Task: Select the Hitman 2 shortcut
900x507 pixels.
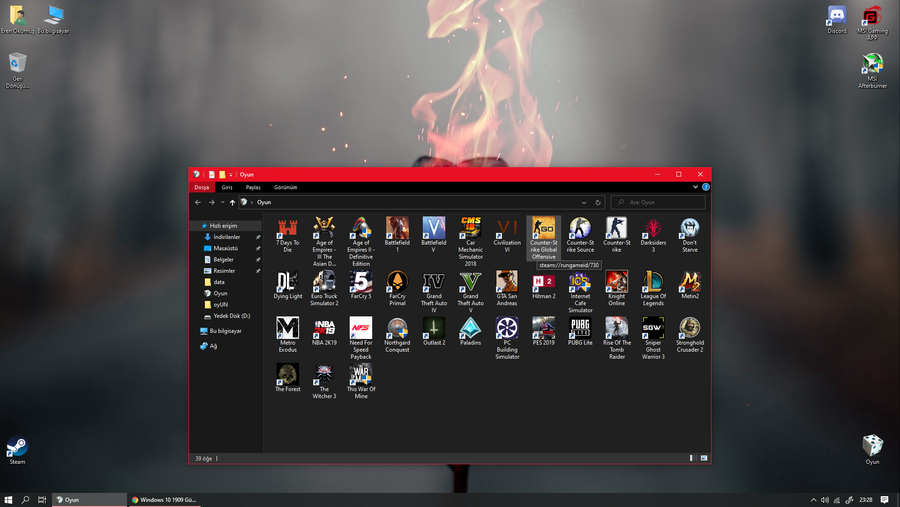Action: (x=544, y=285)
